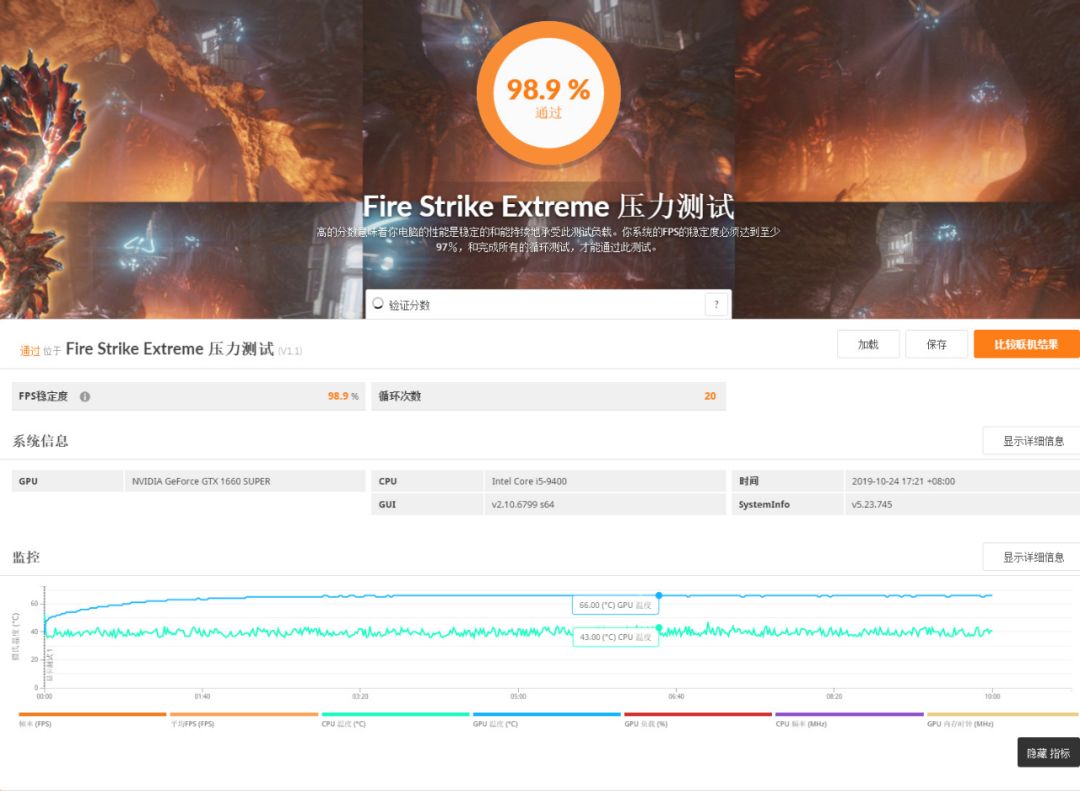Show details for the 监控 section
The width and height of the screenshot is (1080, 791).
click(x=1032, y=557)
